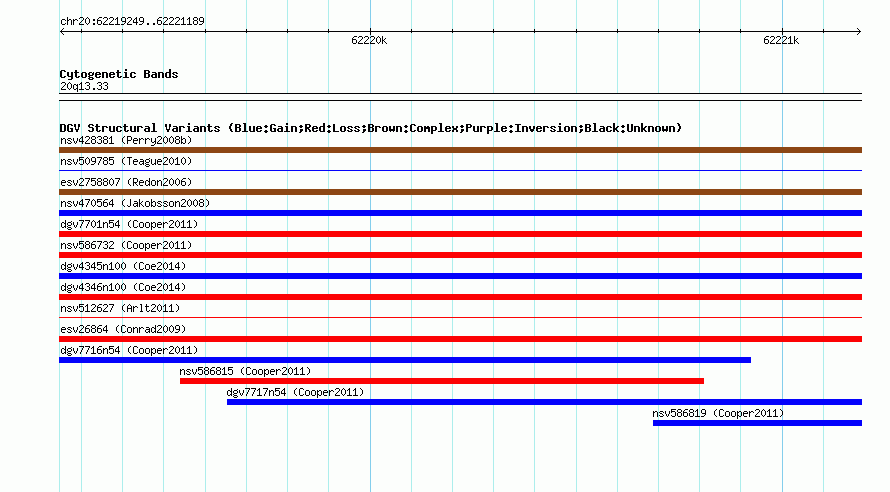Click the right arrow on the ruler

click(x=858, y=32)
